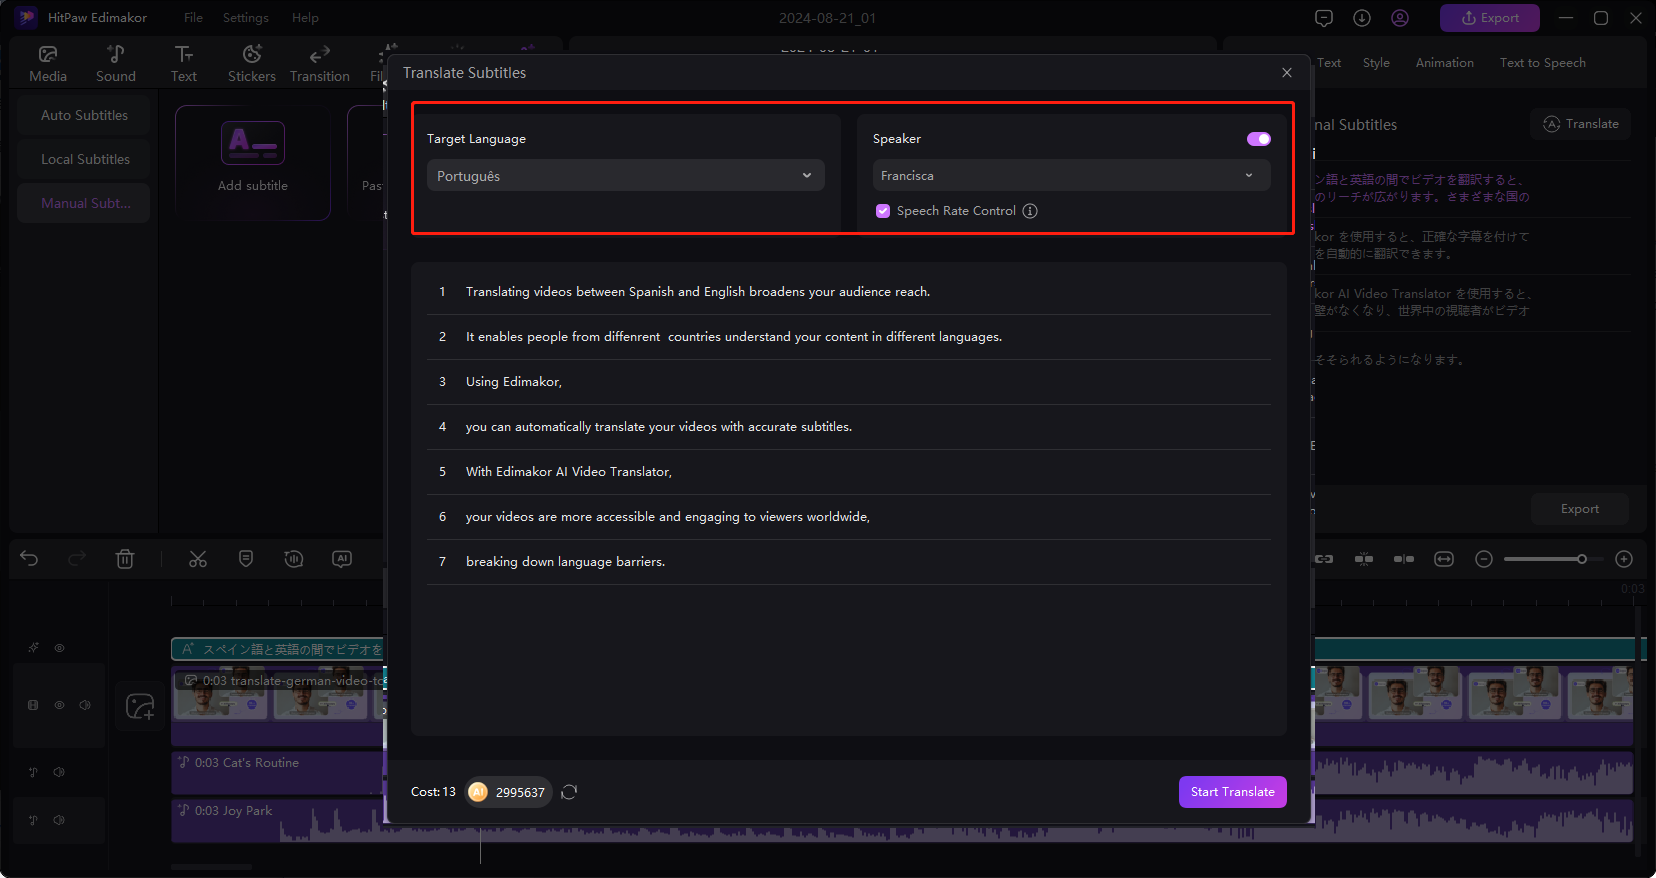1656x878 pixels.
Task: Zoom in timeline with plus icon
Action: [x=1624, y=559]
